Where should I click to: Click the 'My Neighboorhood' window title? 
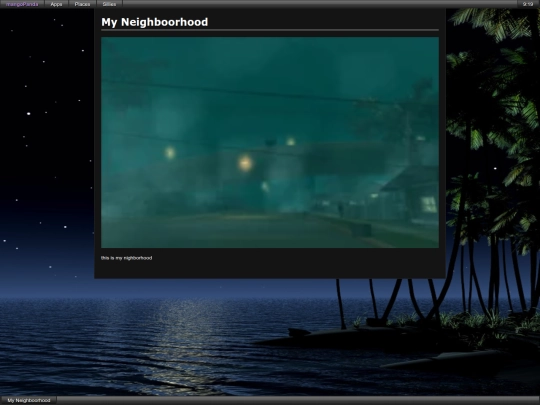(155, 22)
